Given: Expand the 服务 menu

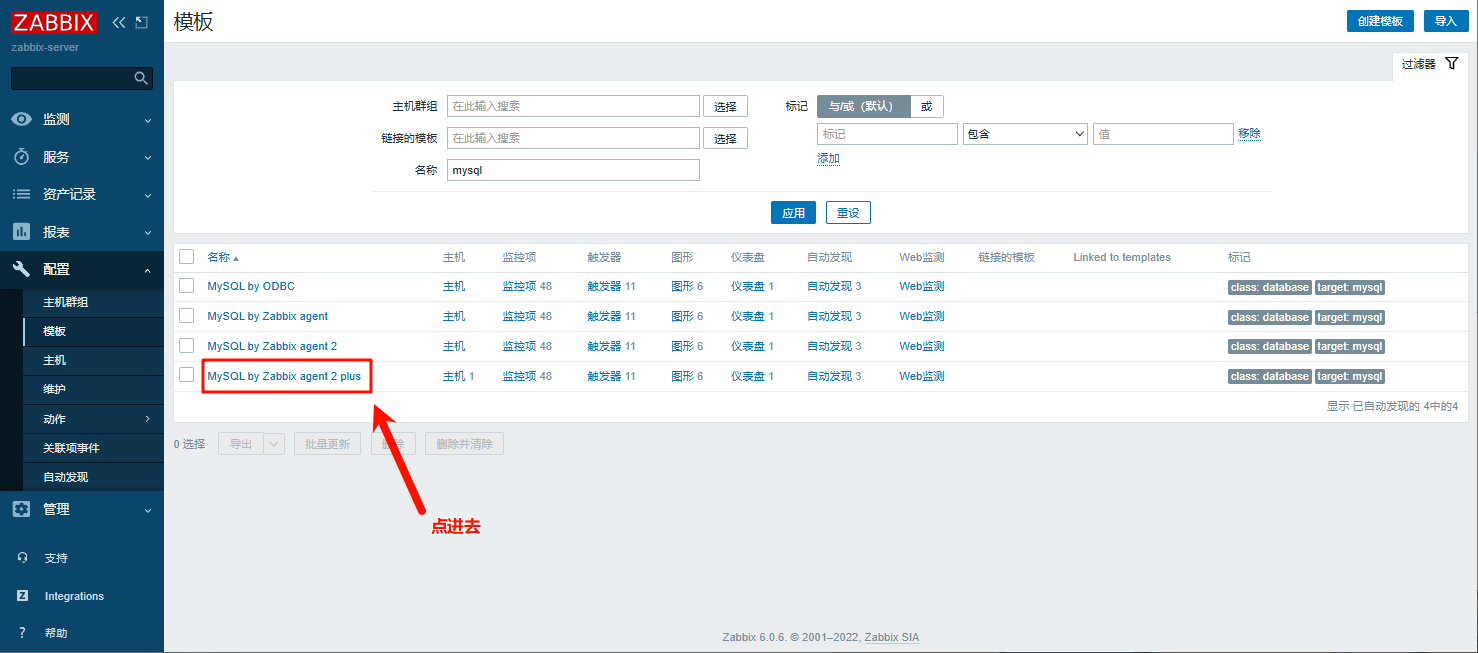Looking at the screenshot, I should pyautogui.click(x=148, y=158).
